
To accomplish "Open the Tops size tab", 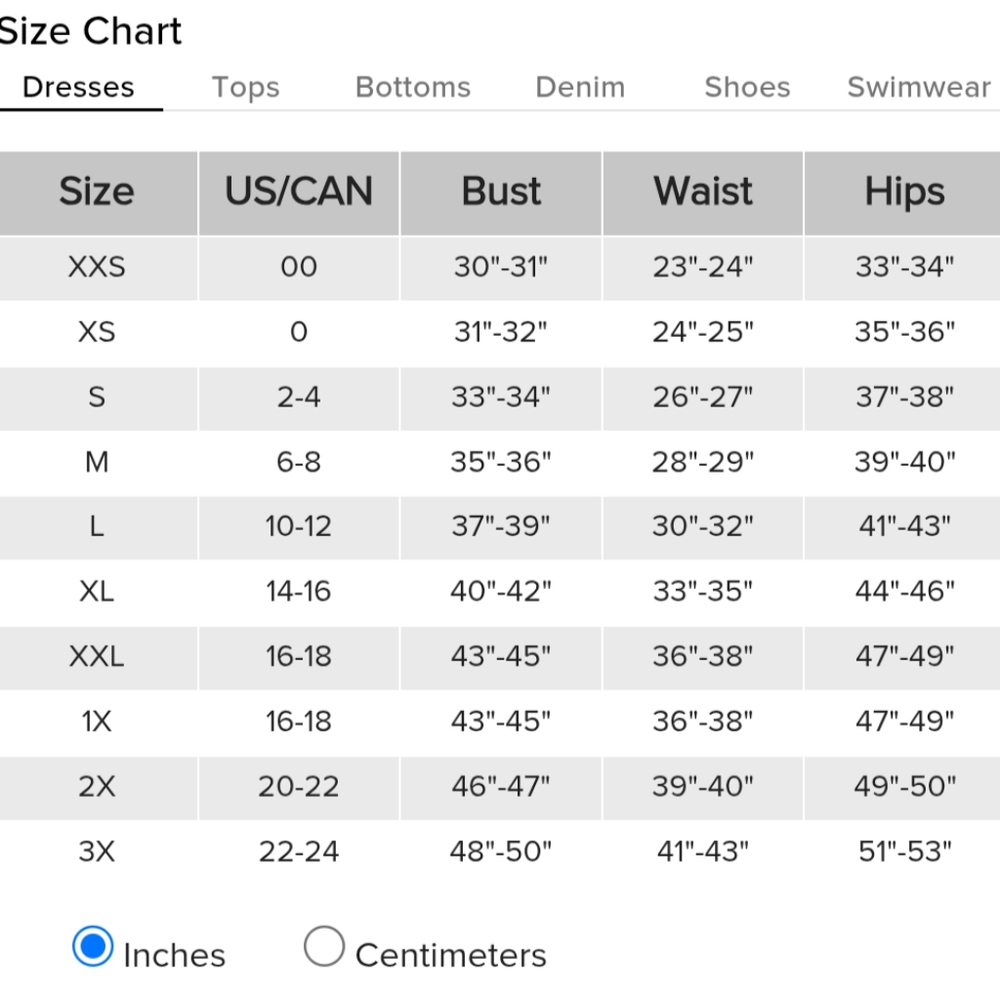I will click(245, 87).
